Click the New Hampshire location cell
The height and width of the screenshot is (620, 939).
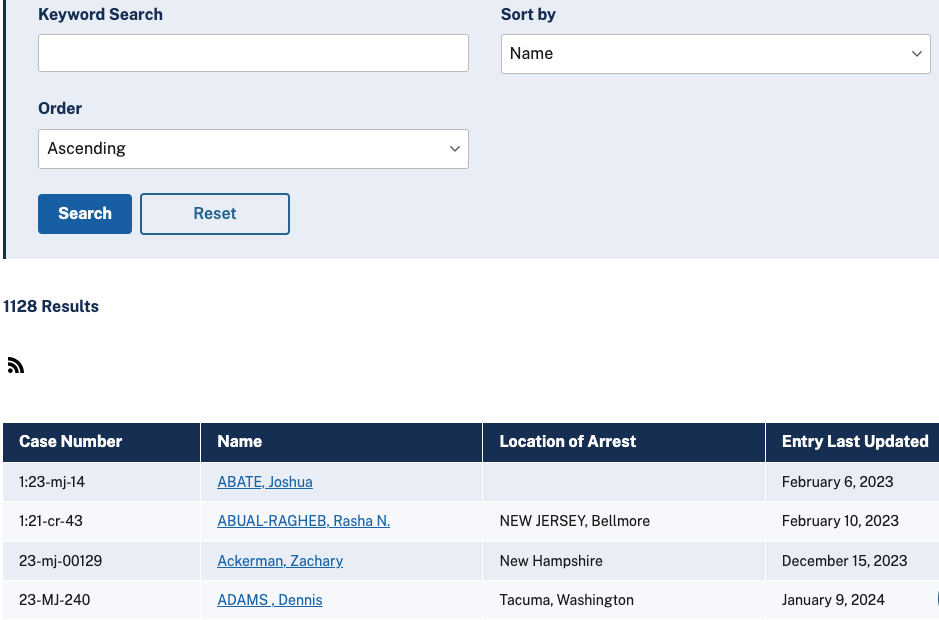(x=624, y=561)
